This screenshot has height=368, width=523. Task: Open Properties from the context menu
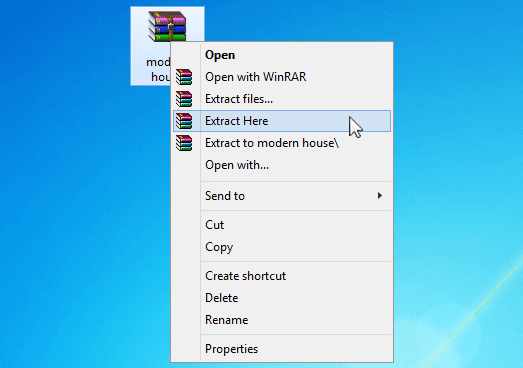(x=231, y=349)
